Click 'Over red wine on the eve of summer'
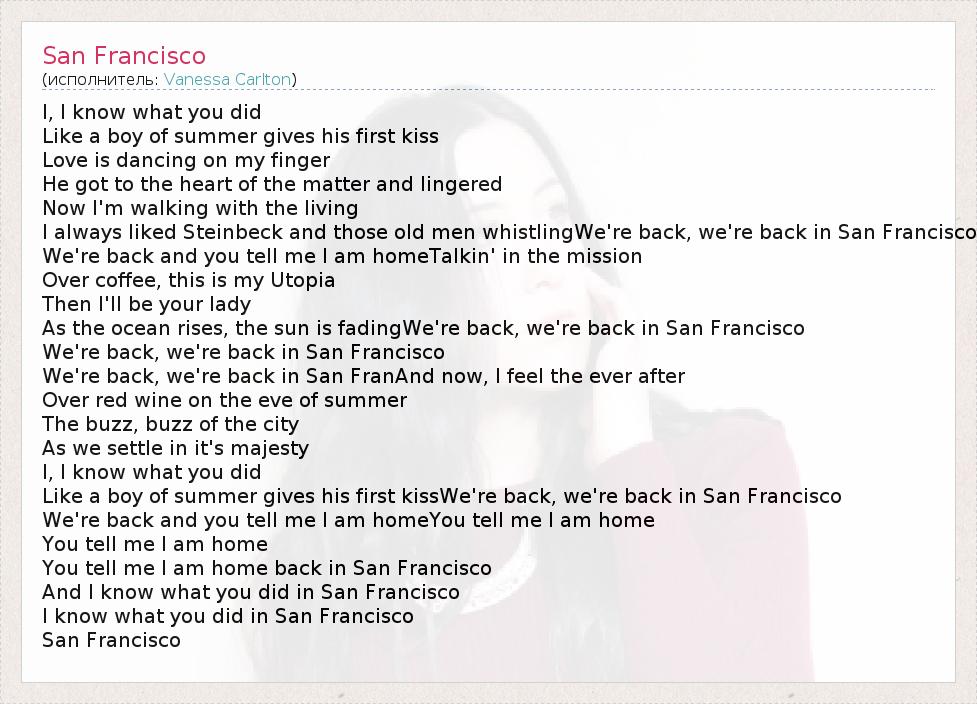 (x=224, y=400)
